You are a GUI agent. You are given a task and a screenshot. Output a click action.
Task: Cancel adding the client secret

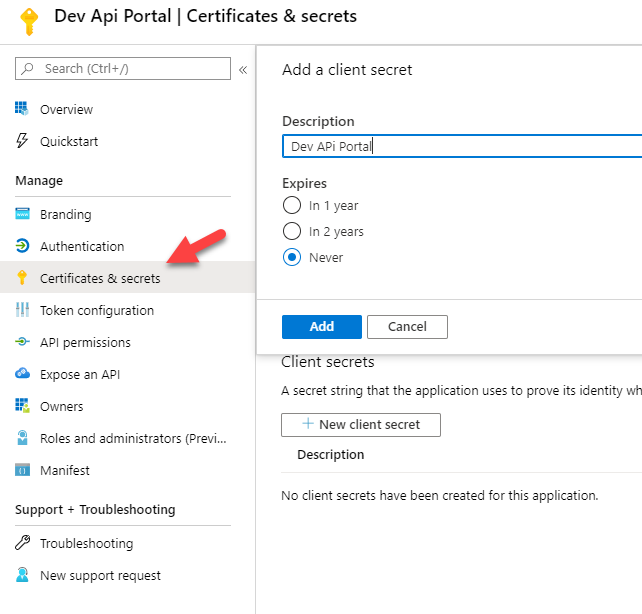(407, 327)
